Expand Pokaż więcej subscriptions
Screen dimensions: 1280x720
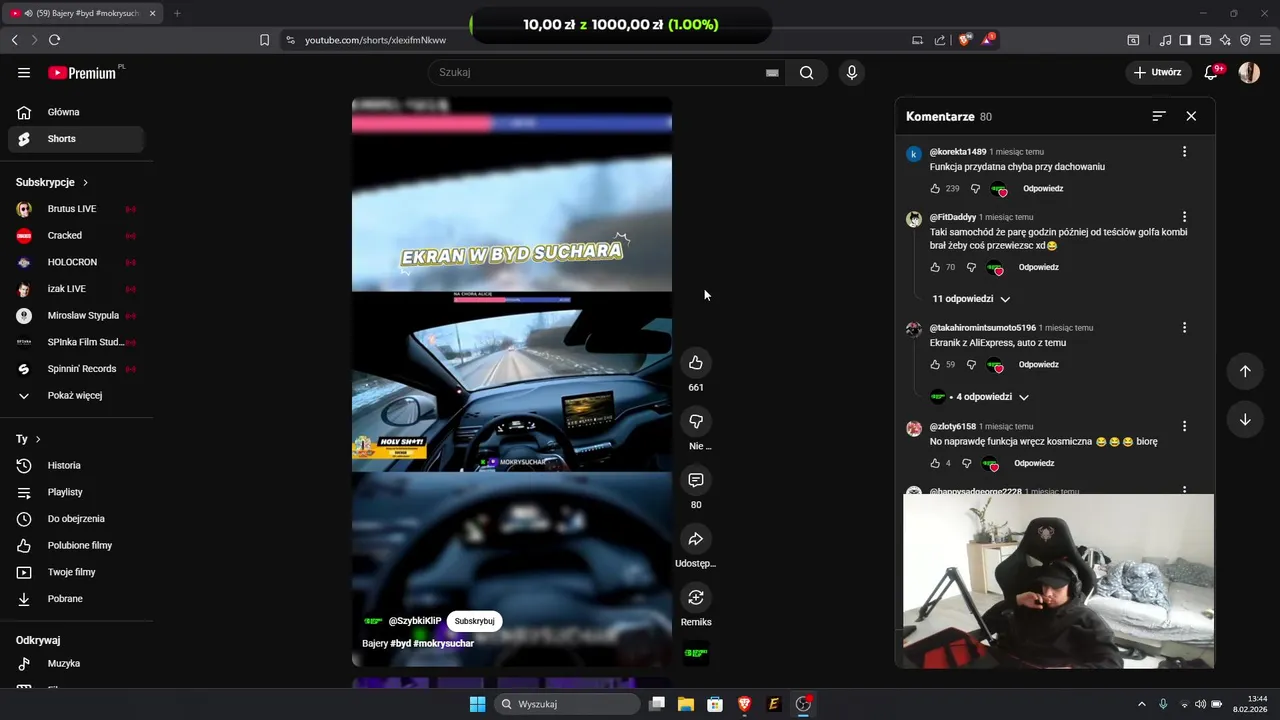[76, 395]
